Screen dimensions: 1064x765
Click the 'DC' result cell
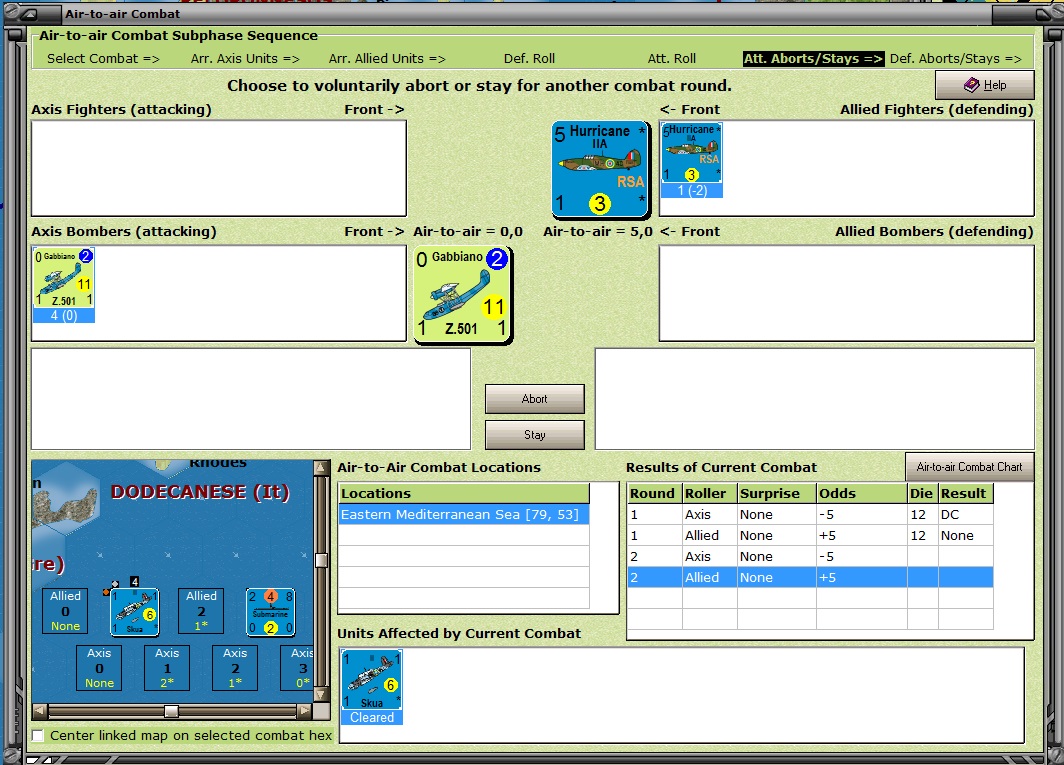(965, 514)
